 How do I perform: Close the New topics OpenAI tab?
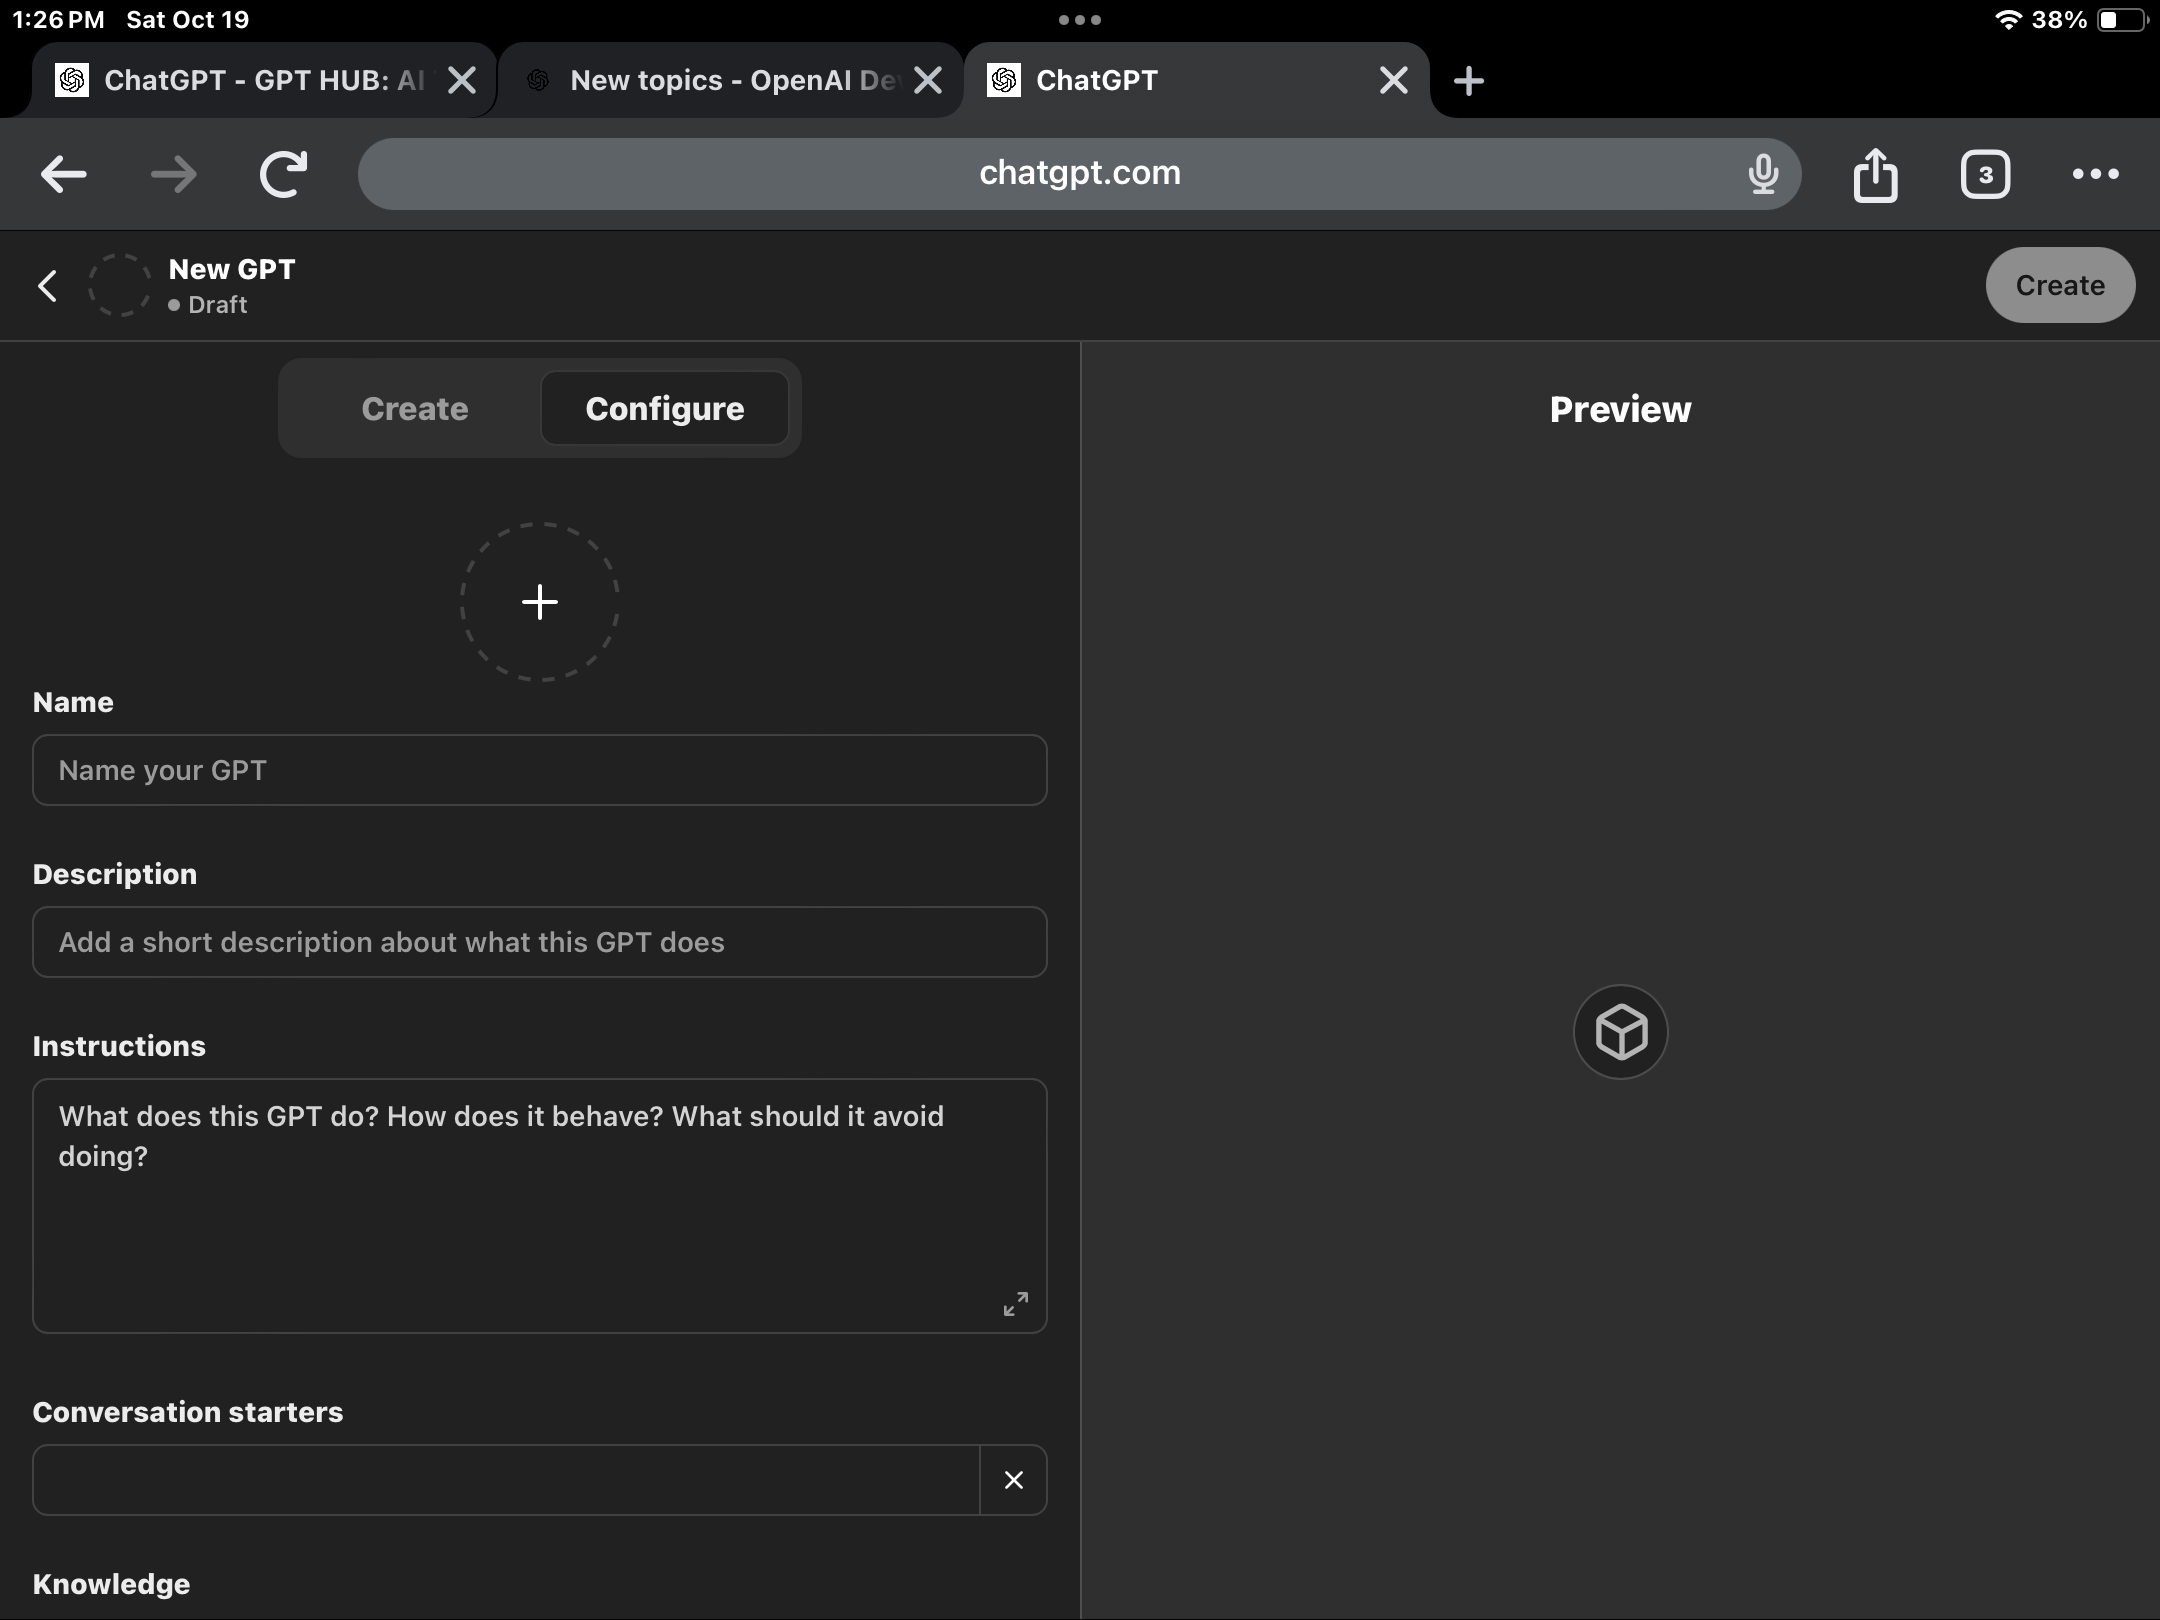(928, 81)
